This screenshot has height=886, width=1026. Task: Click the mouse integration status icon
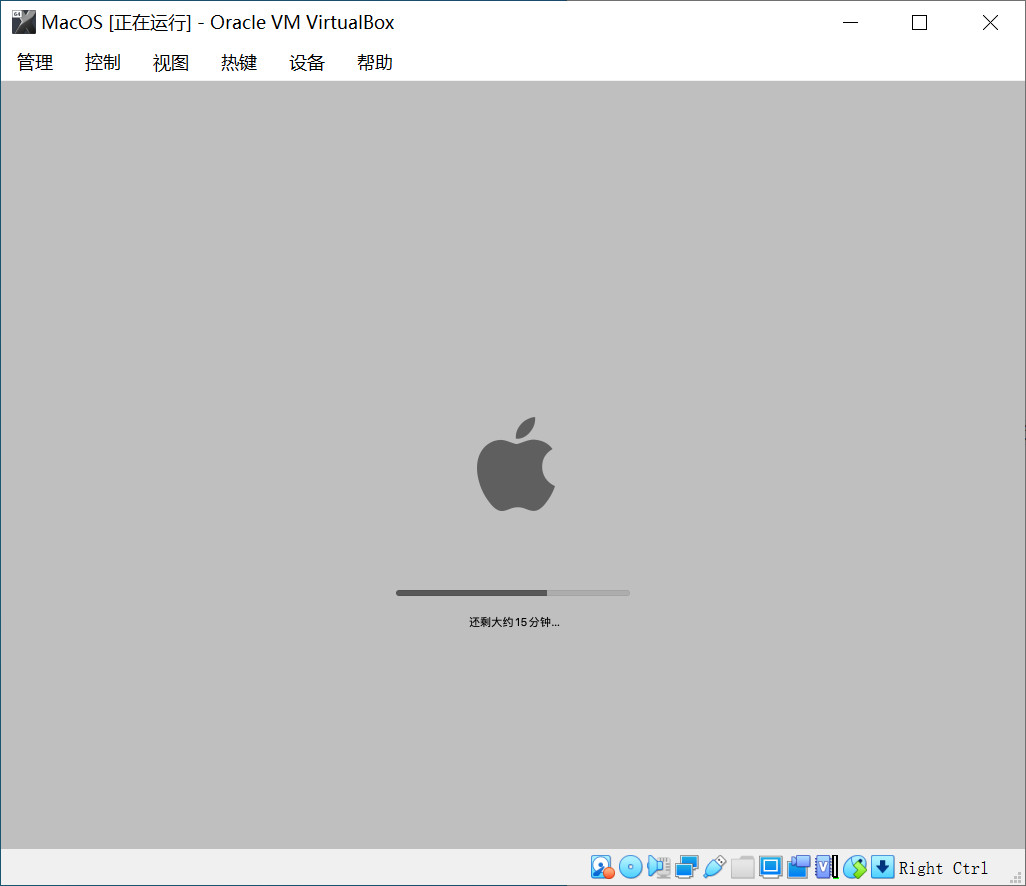(x=855, y=867)
